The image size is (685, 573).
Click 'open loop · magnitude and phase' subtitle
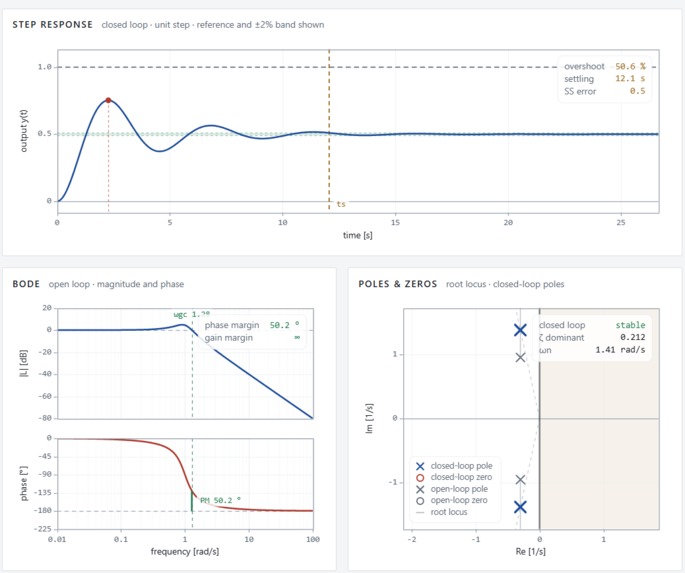[116, 284]
